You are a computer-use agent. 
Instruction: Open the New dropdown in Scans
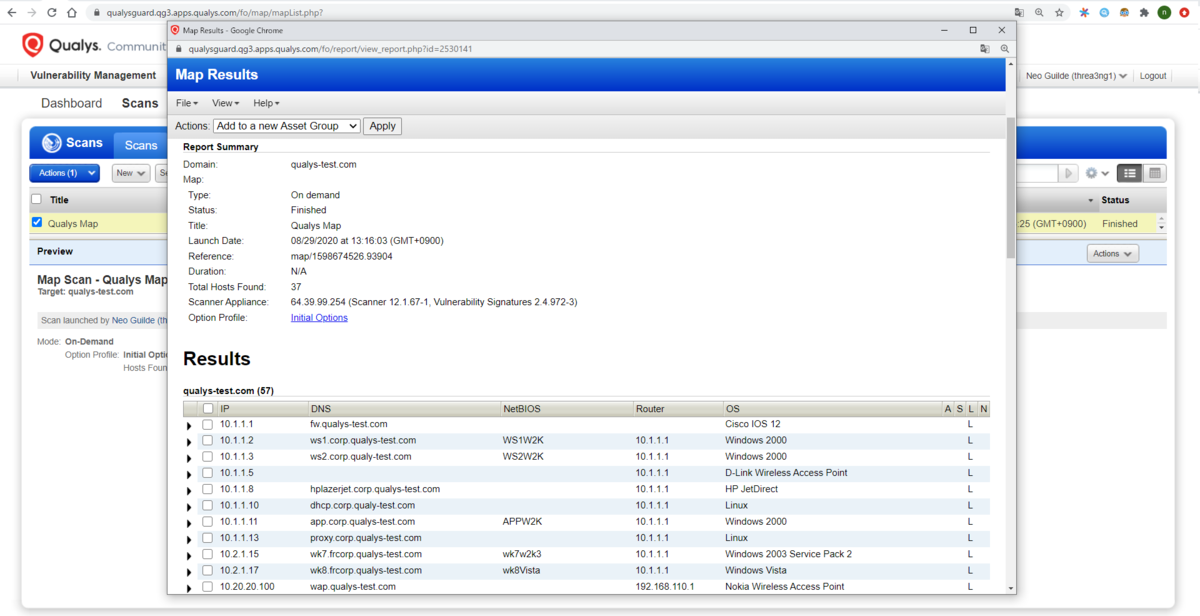point(131,173)
